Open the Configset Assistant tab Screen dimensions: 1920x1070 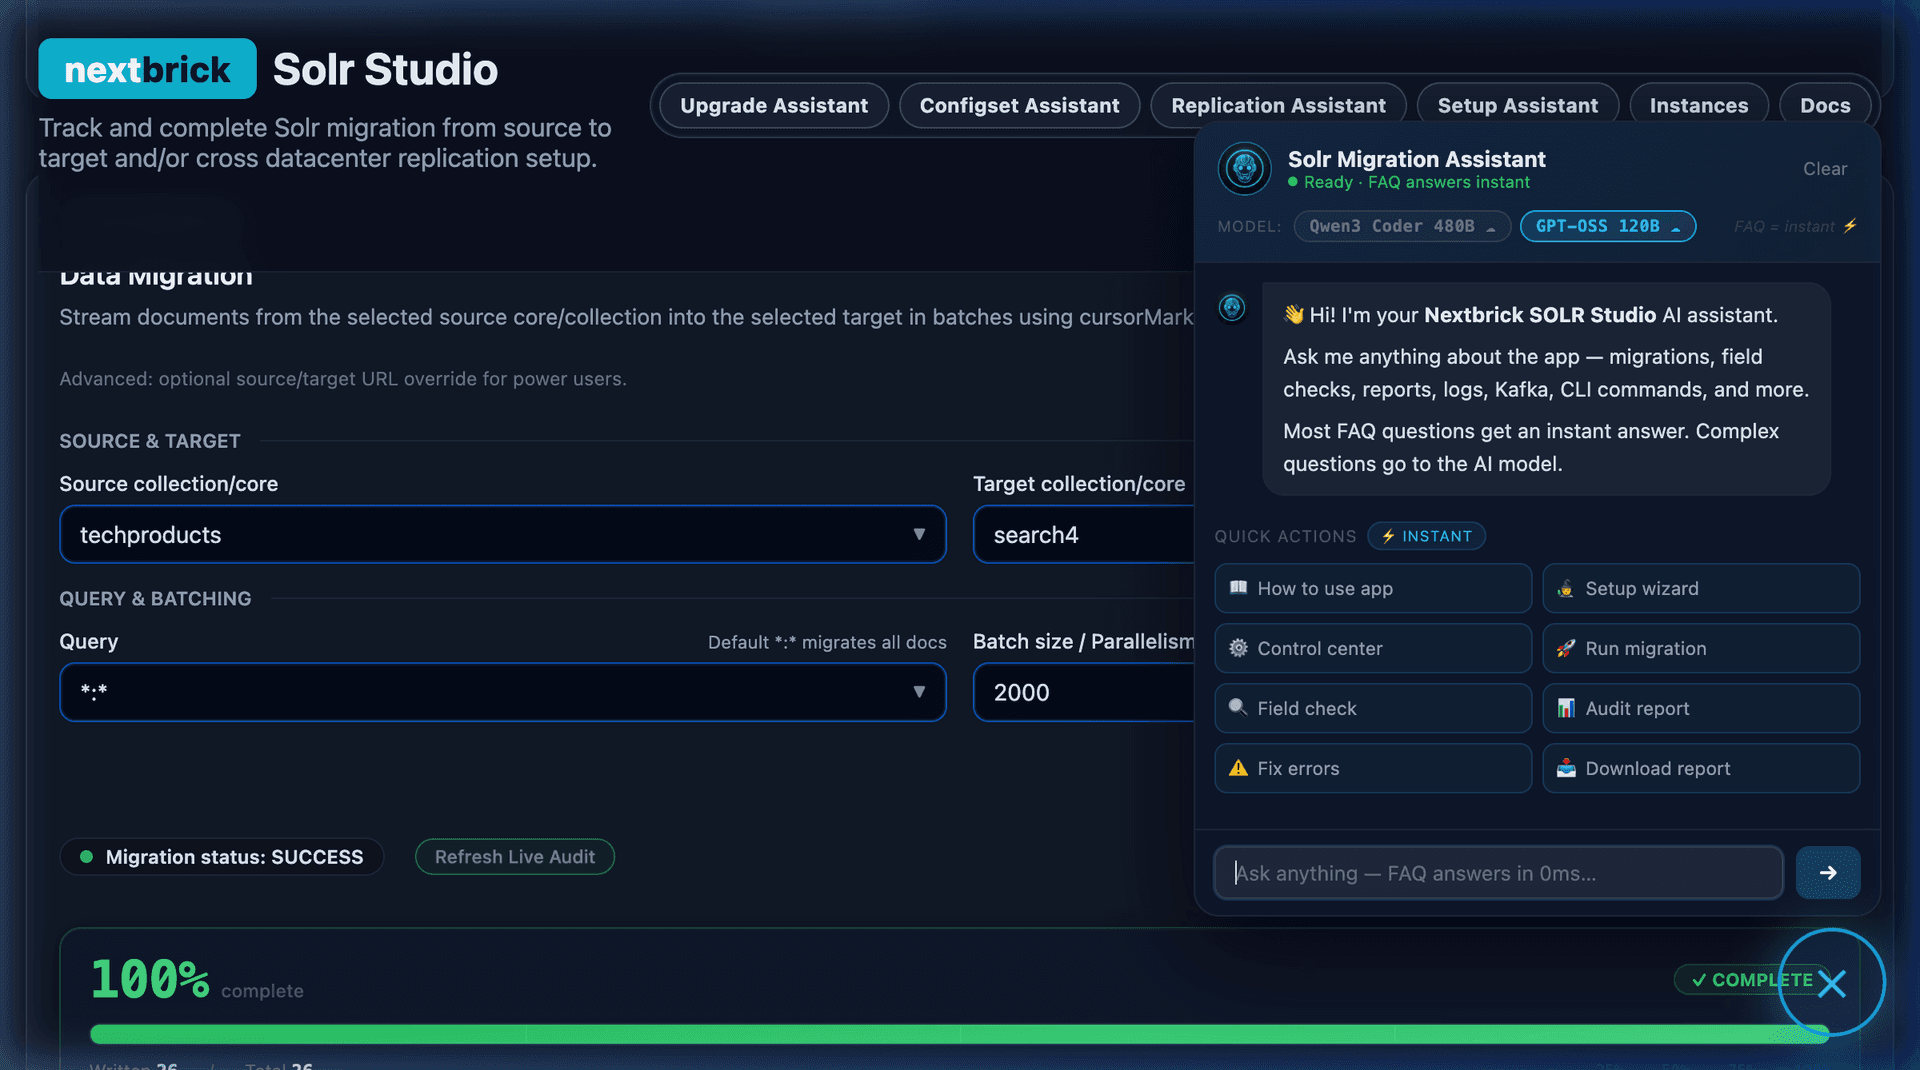1019,106
